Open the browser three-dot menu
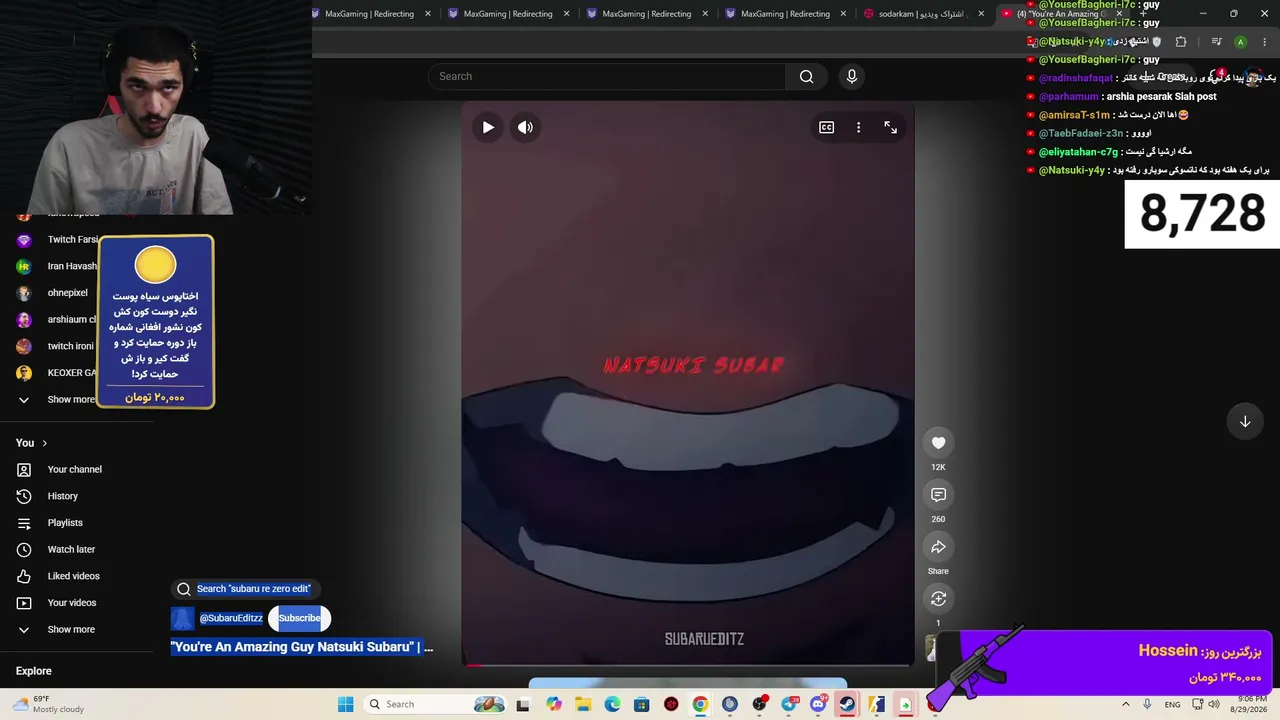1280x720 pixels. (1264, 42)
